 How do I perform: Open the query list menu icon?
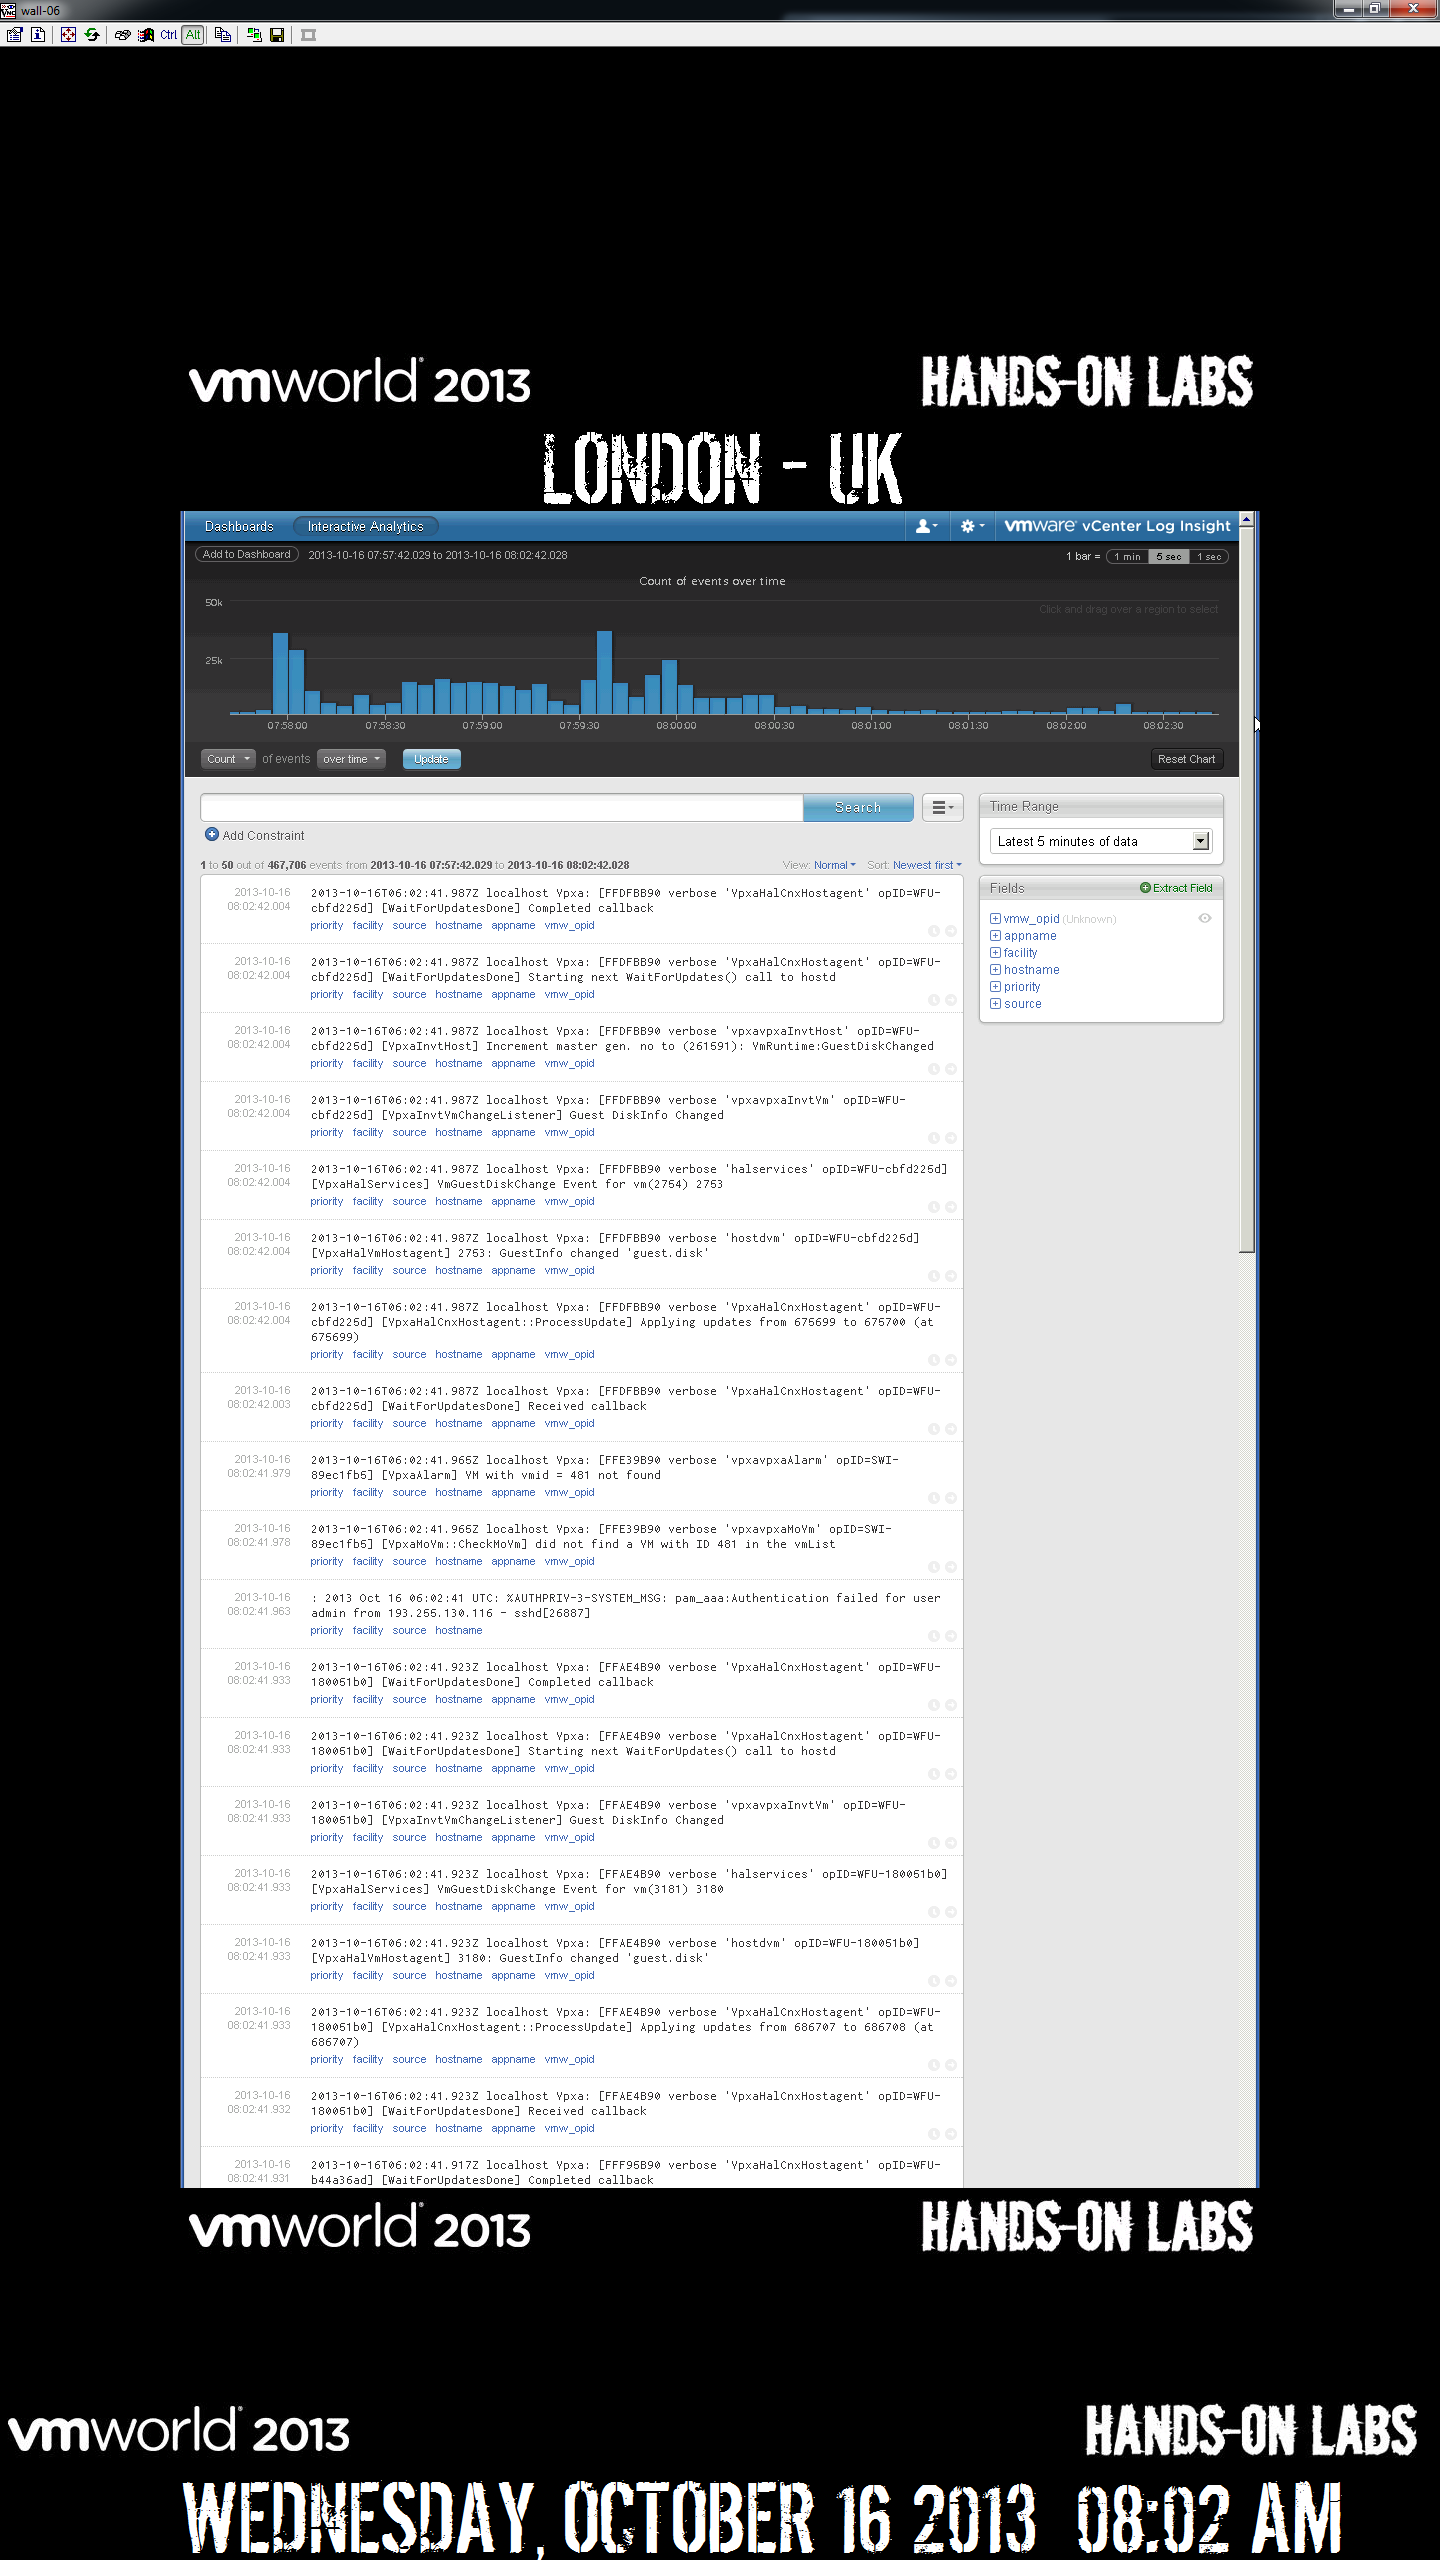[942, 807]
